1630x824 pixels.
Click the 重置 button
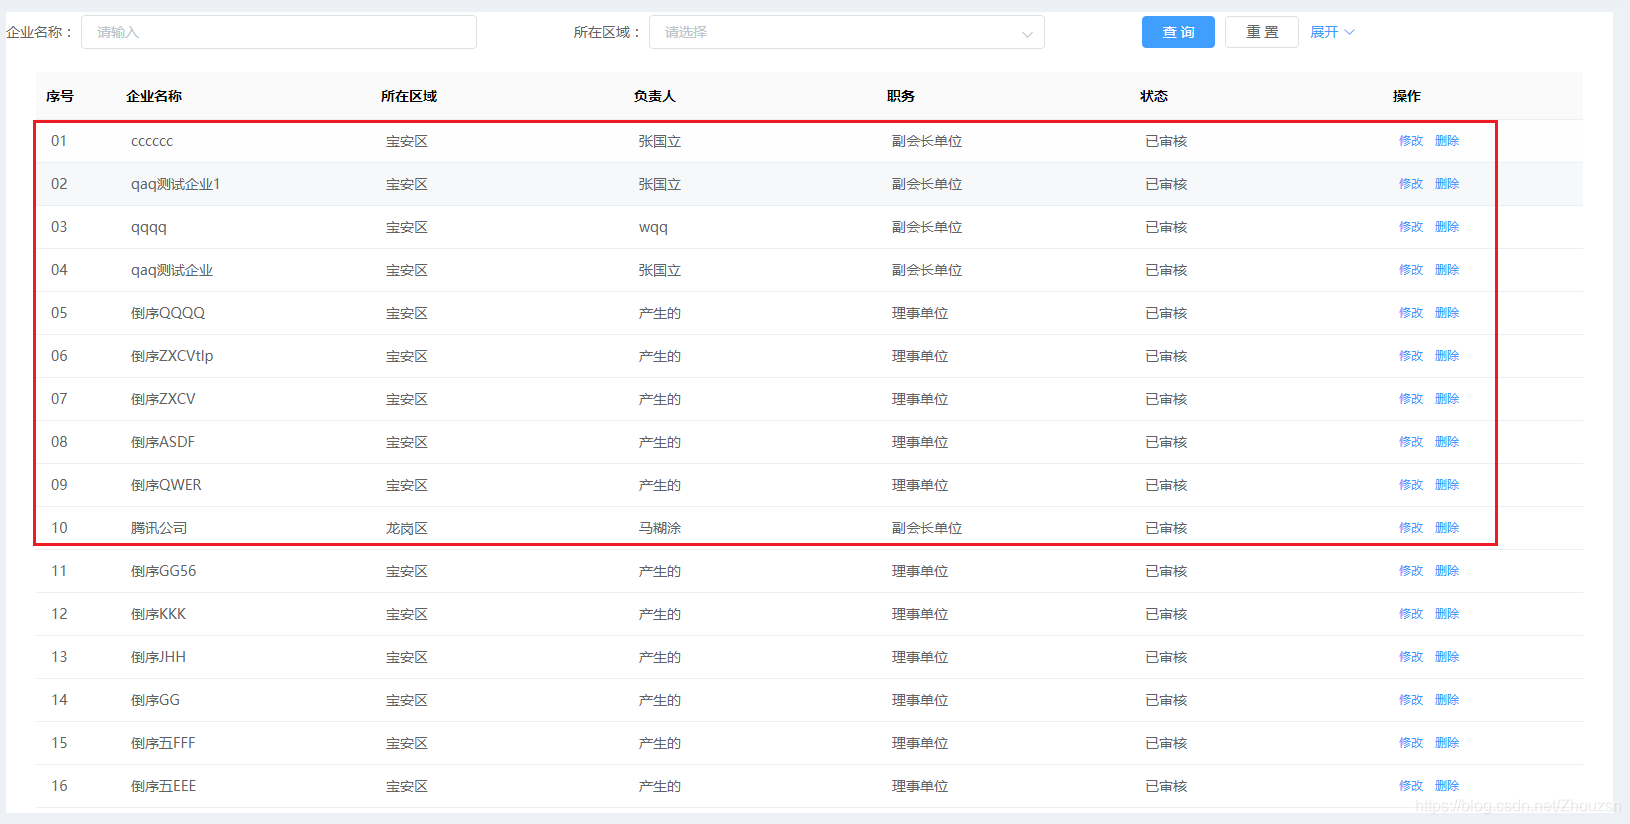pyautogui.click(x=1262, y=32)
